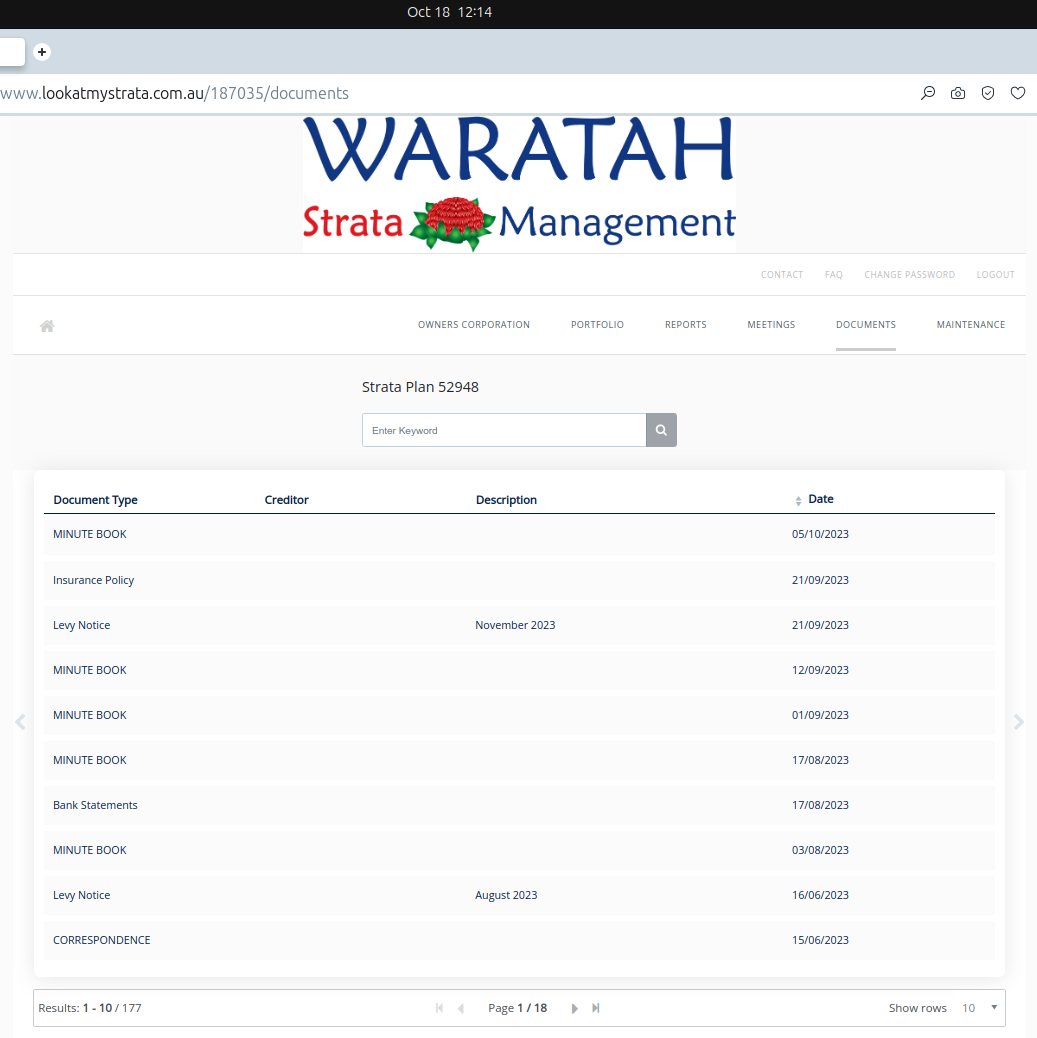1037x1038 pixels.
Task: Click the Logout link
Action: [995, 275]
